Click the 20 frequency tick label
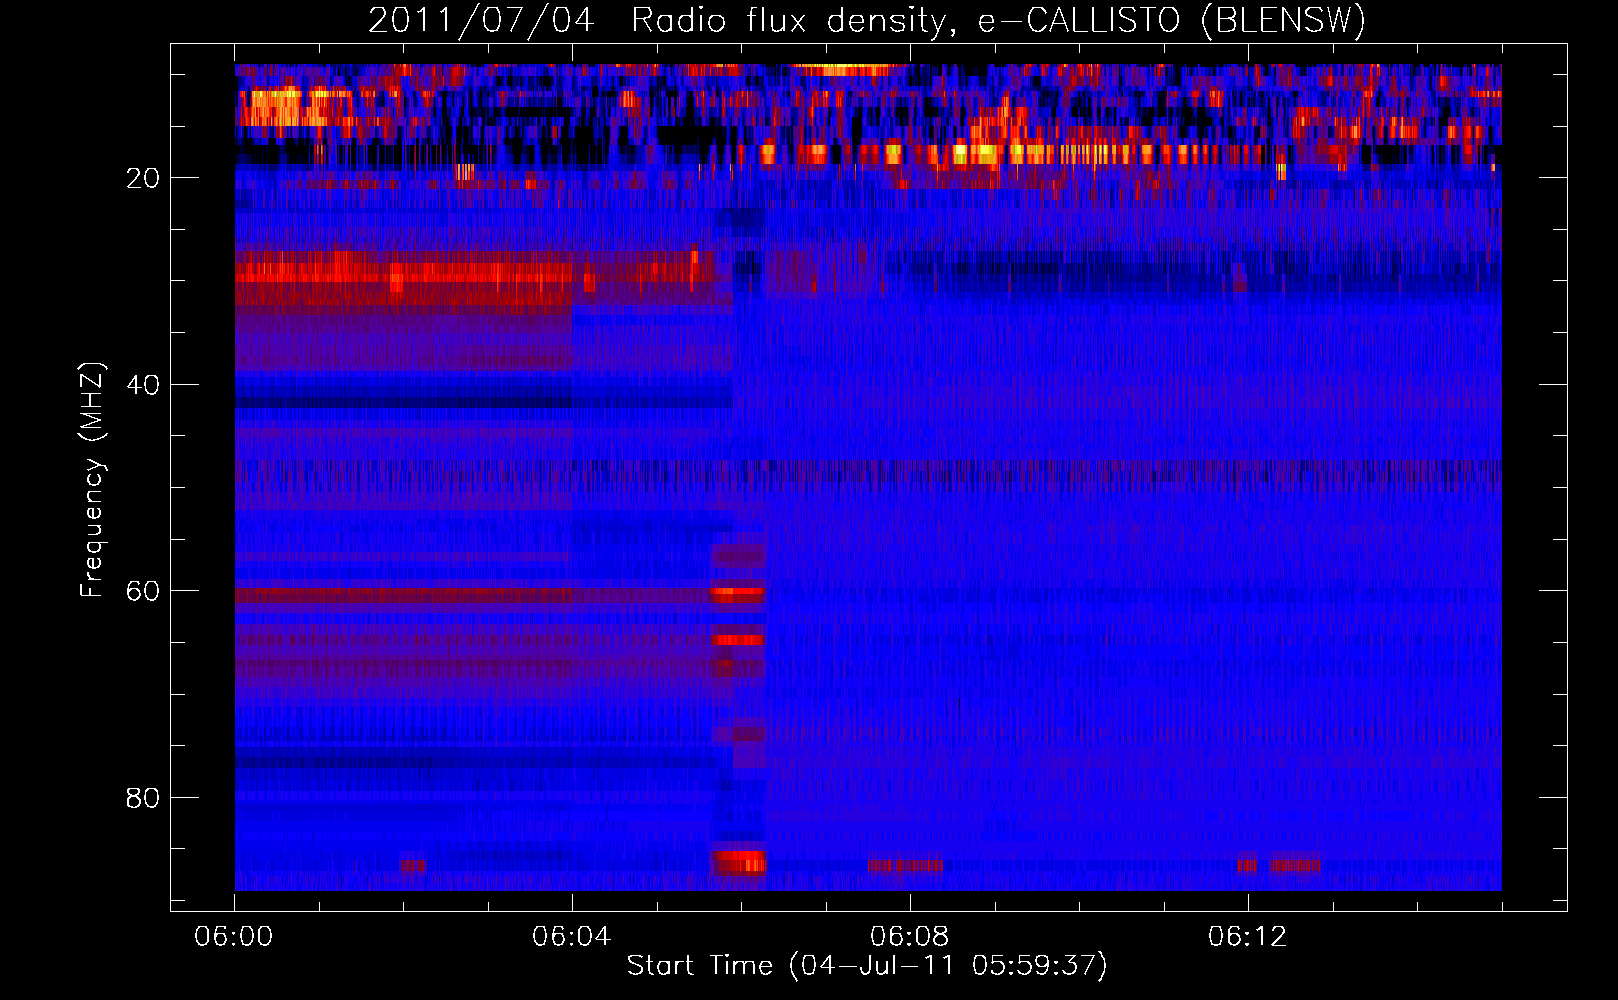Image resolution: width=1618 pixels, height=1000 pixels. pos(144,178)
